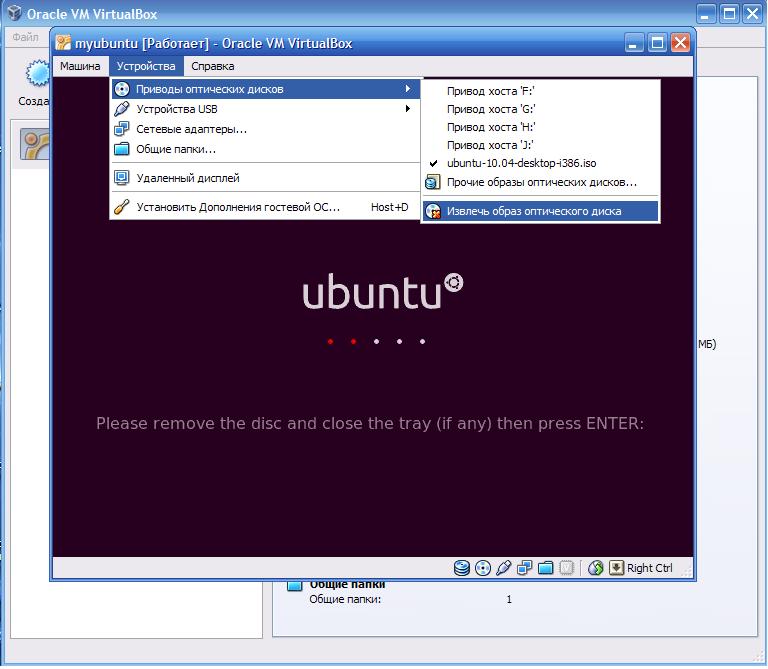The image size is (768, 669).
Task: Click Общие папки heading in manager details
Action: (x=347, y=585)
